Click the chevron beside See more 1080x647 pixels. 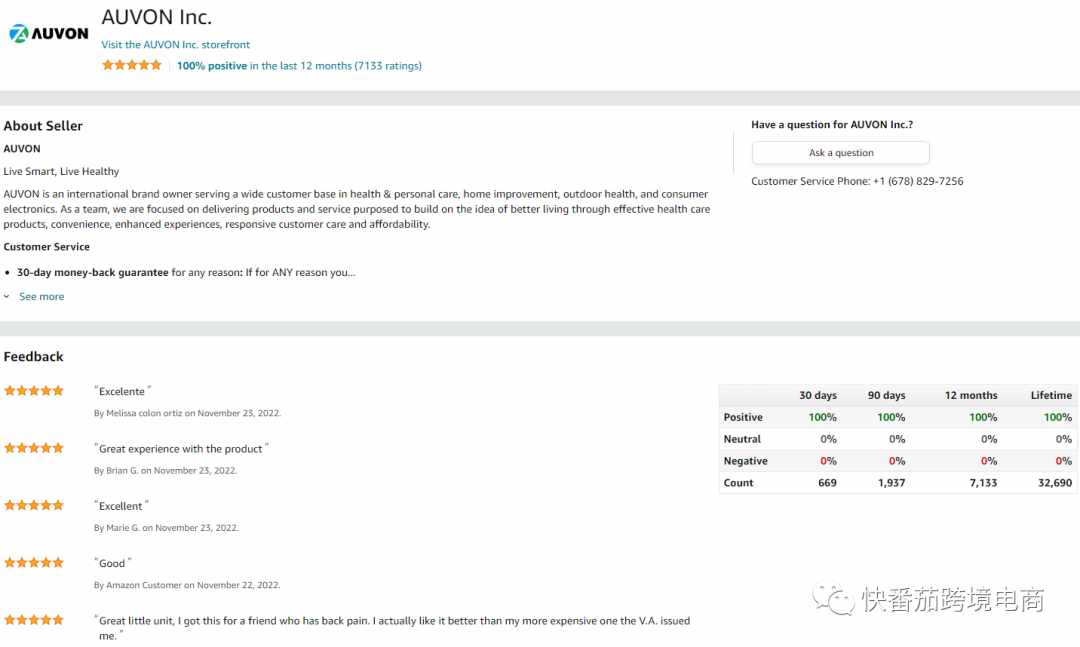(7, 297)
